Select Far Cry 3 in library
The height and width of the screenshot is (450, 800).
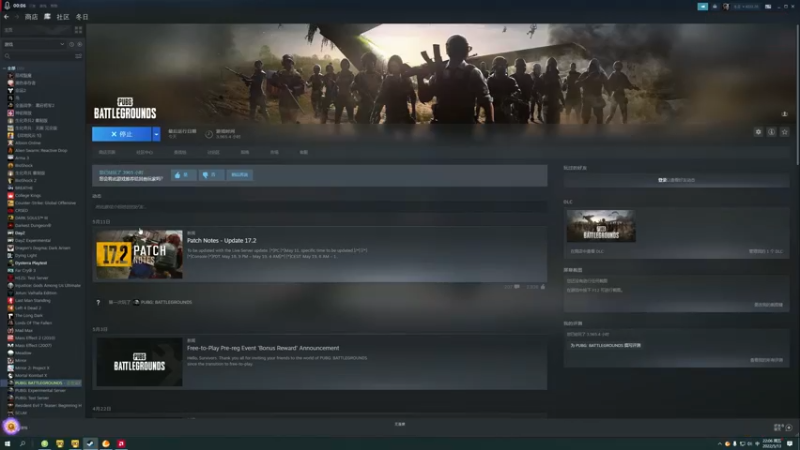coord(25,270)
